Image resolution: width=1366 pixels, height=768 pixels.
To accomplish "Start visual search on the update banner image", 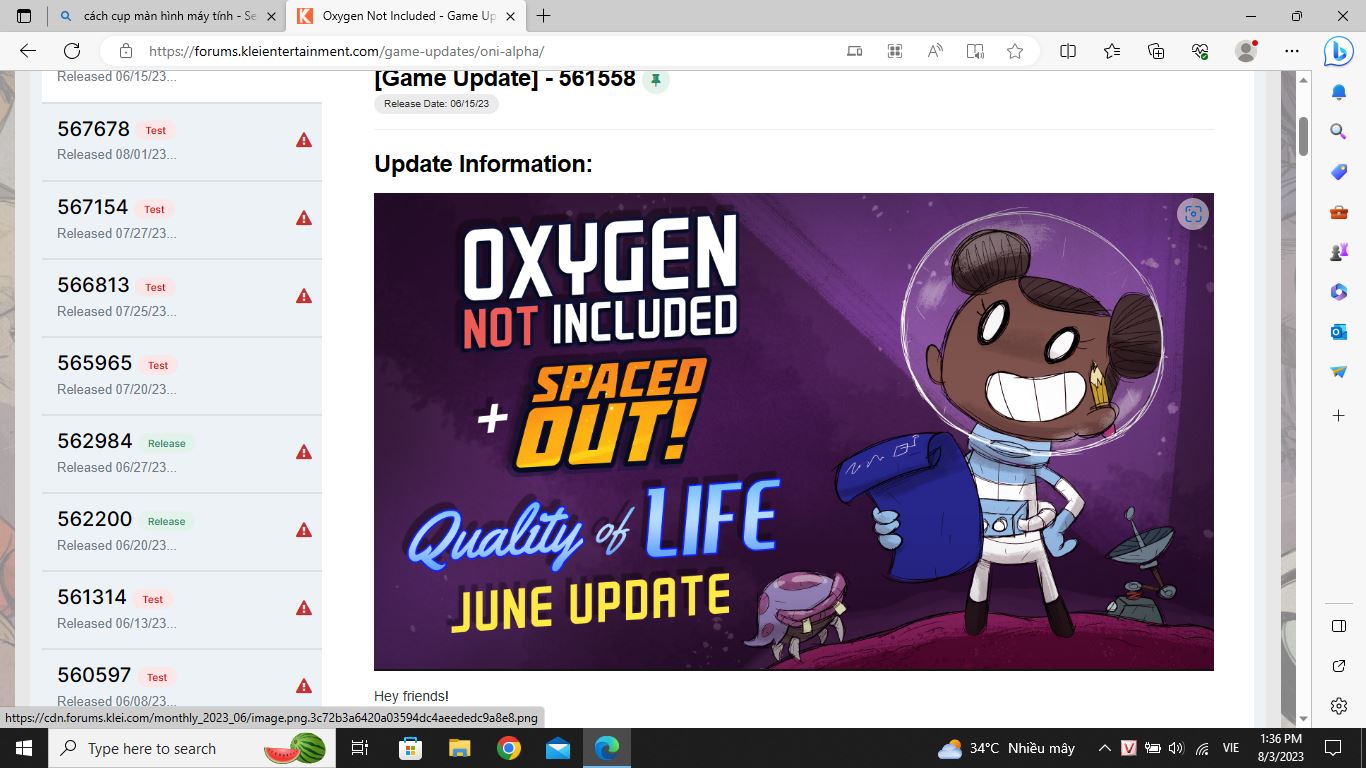I will coord(1193,214).
